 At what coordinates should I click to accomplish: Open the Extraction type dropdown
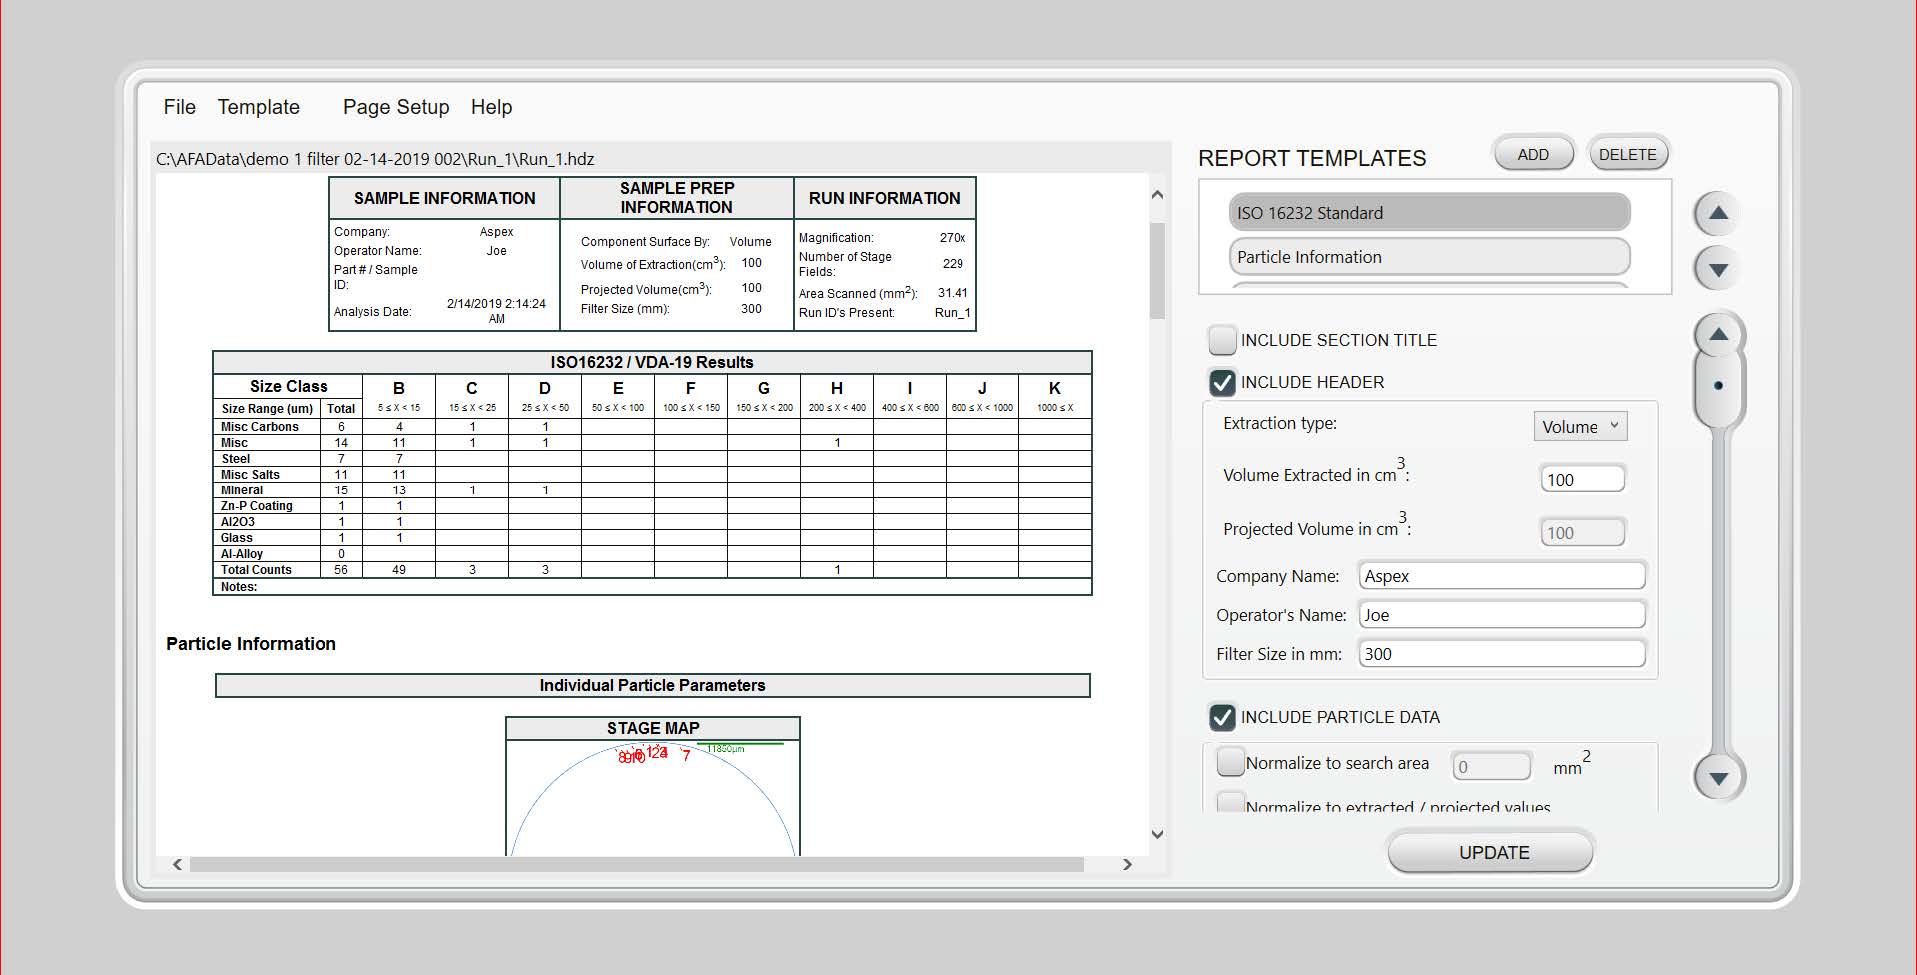click(x=1579, y=427)
